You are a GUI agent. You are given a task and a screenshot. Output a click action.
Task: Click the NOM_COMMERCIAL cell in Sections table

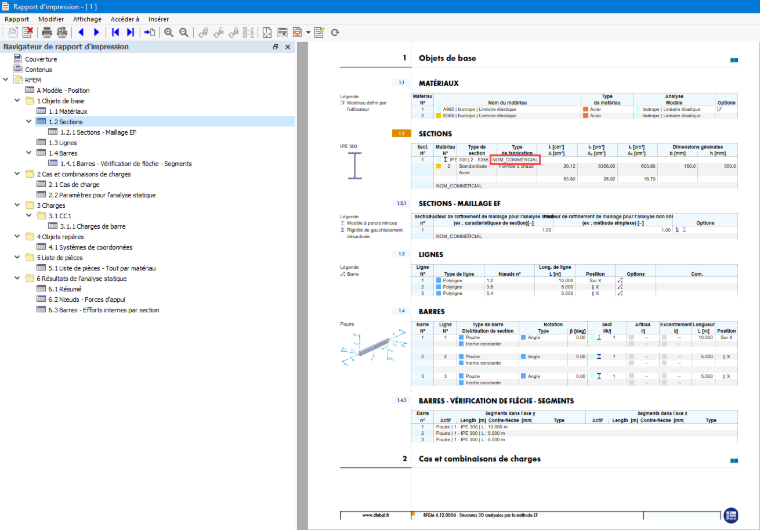pos(515,160)
